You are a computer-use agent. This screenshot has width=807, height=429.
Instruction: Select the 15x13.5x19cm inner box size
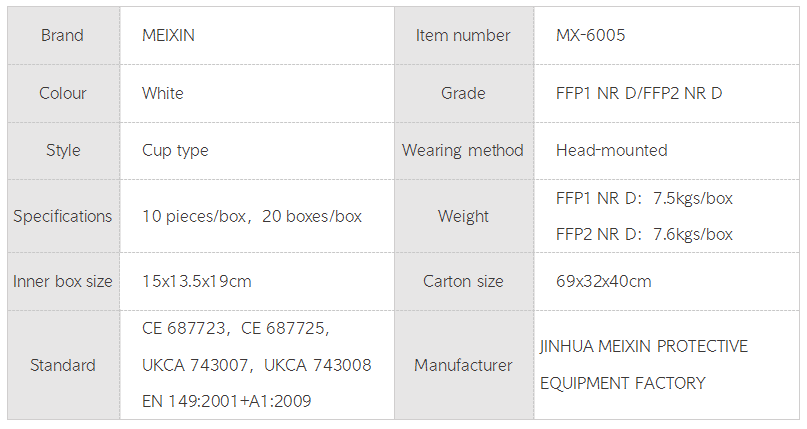tap(197, 281)
